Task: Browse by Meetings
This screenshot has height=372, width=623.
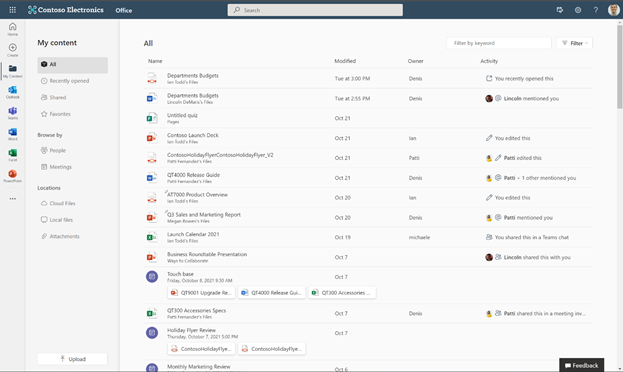Action: pos(56,167)
